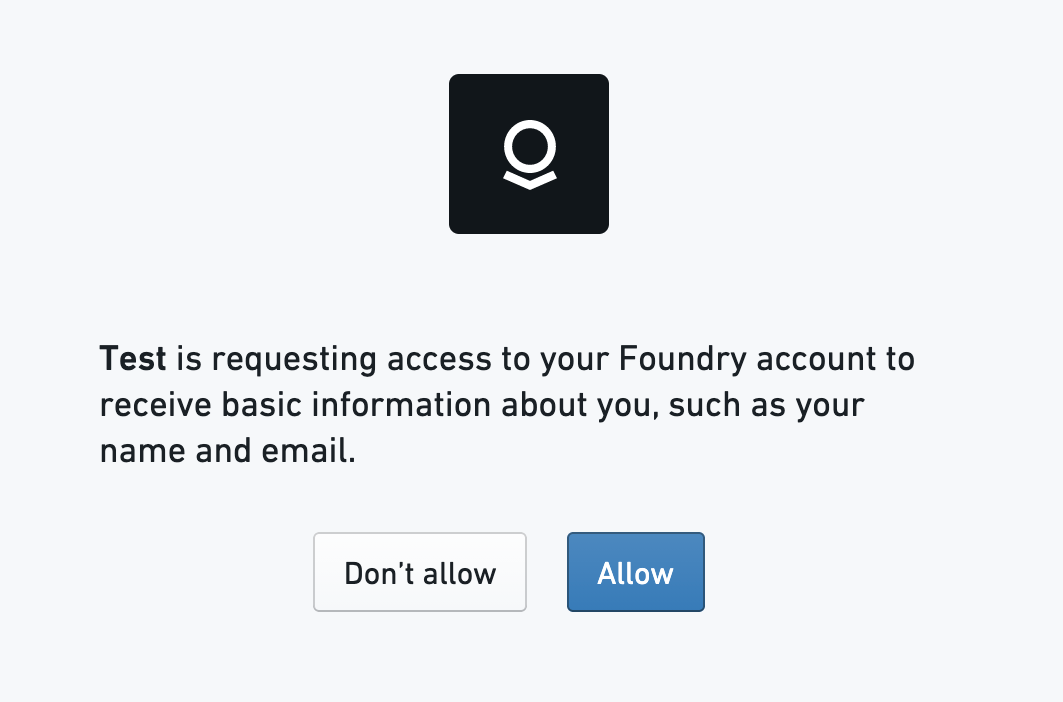Approve the Test application's access request

[635, 572]
